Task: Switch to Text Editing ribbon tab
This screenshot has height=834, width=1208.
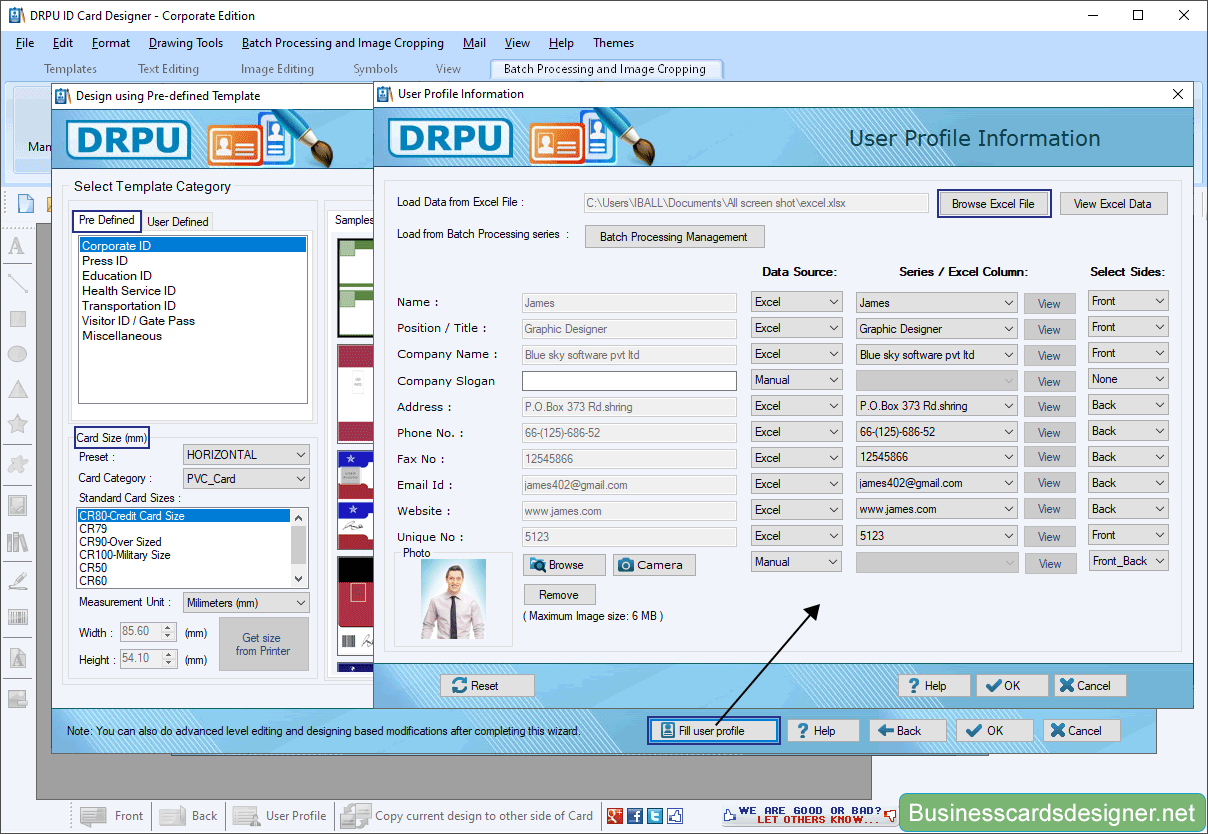Action: pyautogui.click(x=168, y=69)
